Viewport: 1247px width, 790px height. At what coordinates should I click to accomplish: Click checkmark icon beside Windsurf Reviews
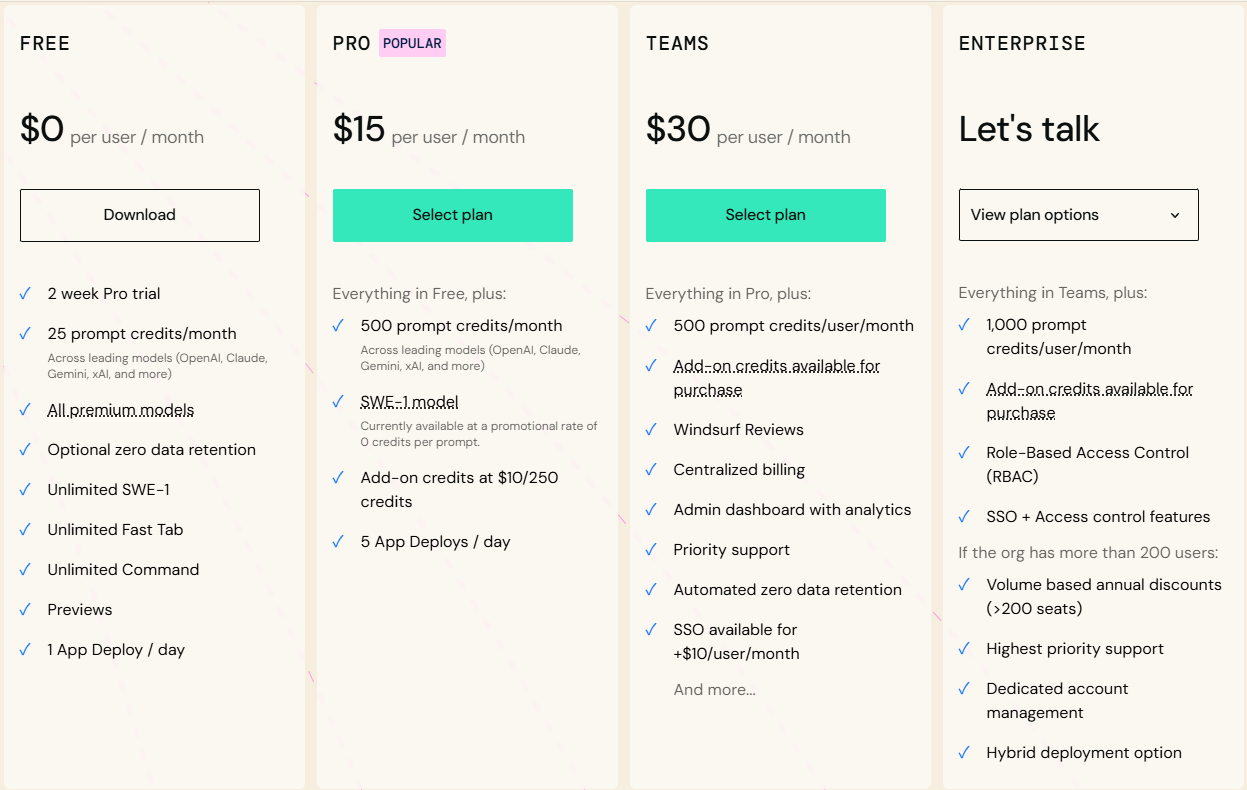pos(651,430)
